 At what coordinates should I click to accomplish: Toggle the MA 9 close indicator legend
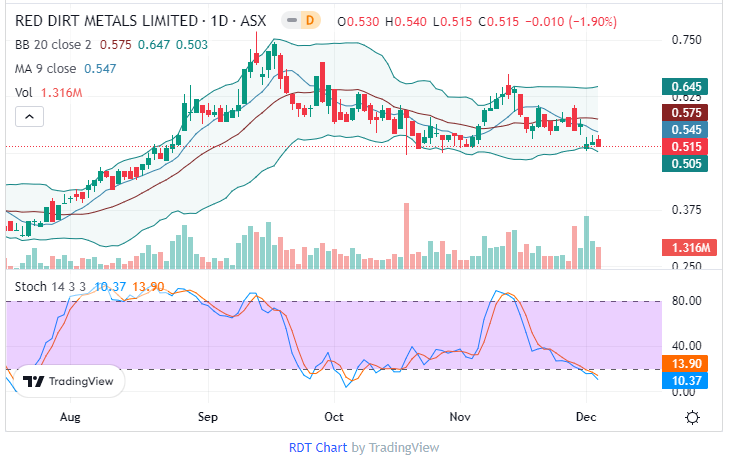(x=45, y=68)
